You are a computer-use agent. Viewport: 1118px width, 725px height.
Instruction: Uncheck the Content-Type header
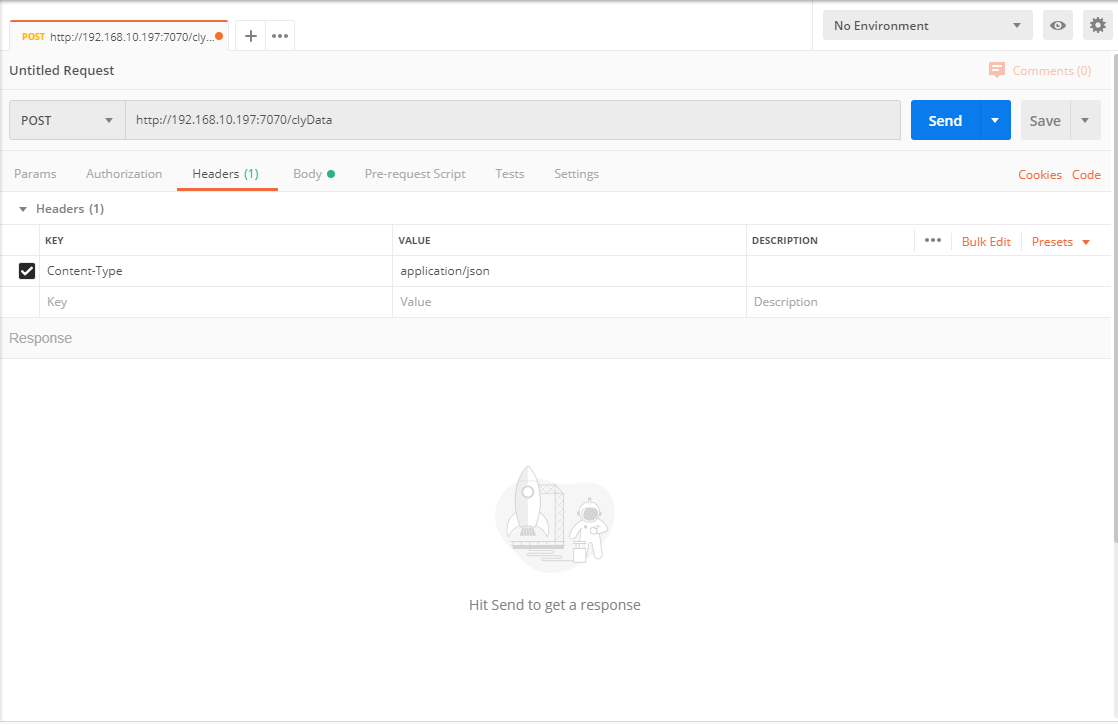click(26, 270)
